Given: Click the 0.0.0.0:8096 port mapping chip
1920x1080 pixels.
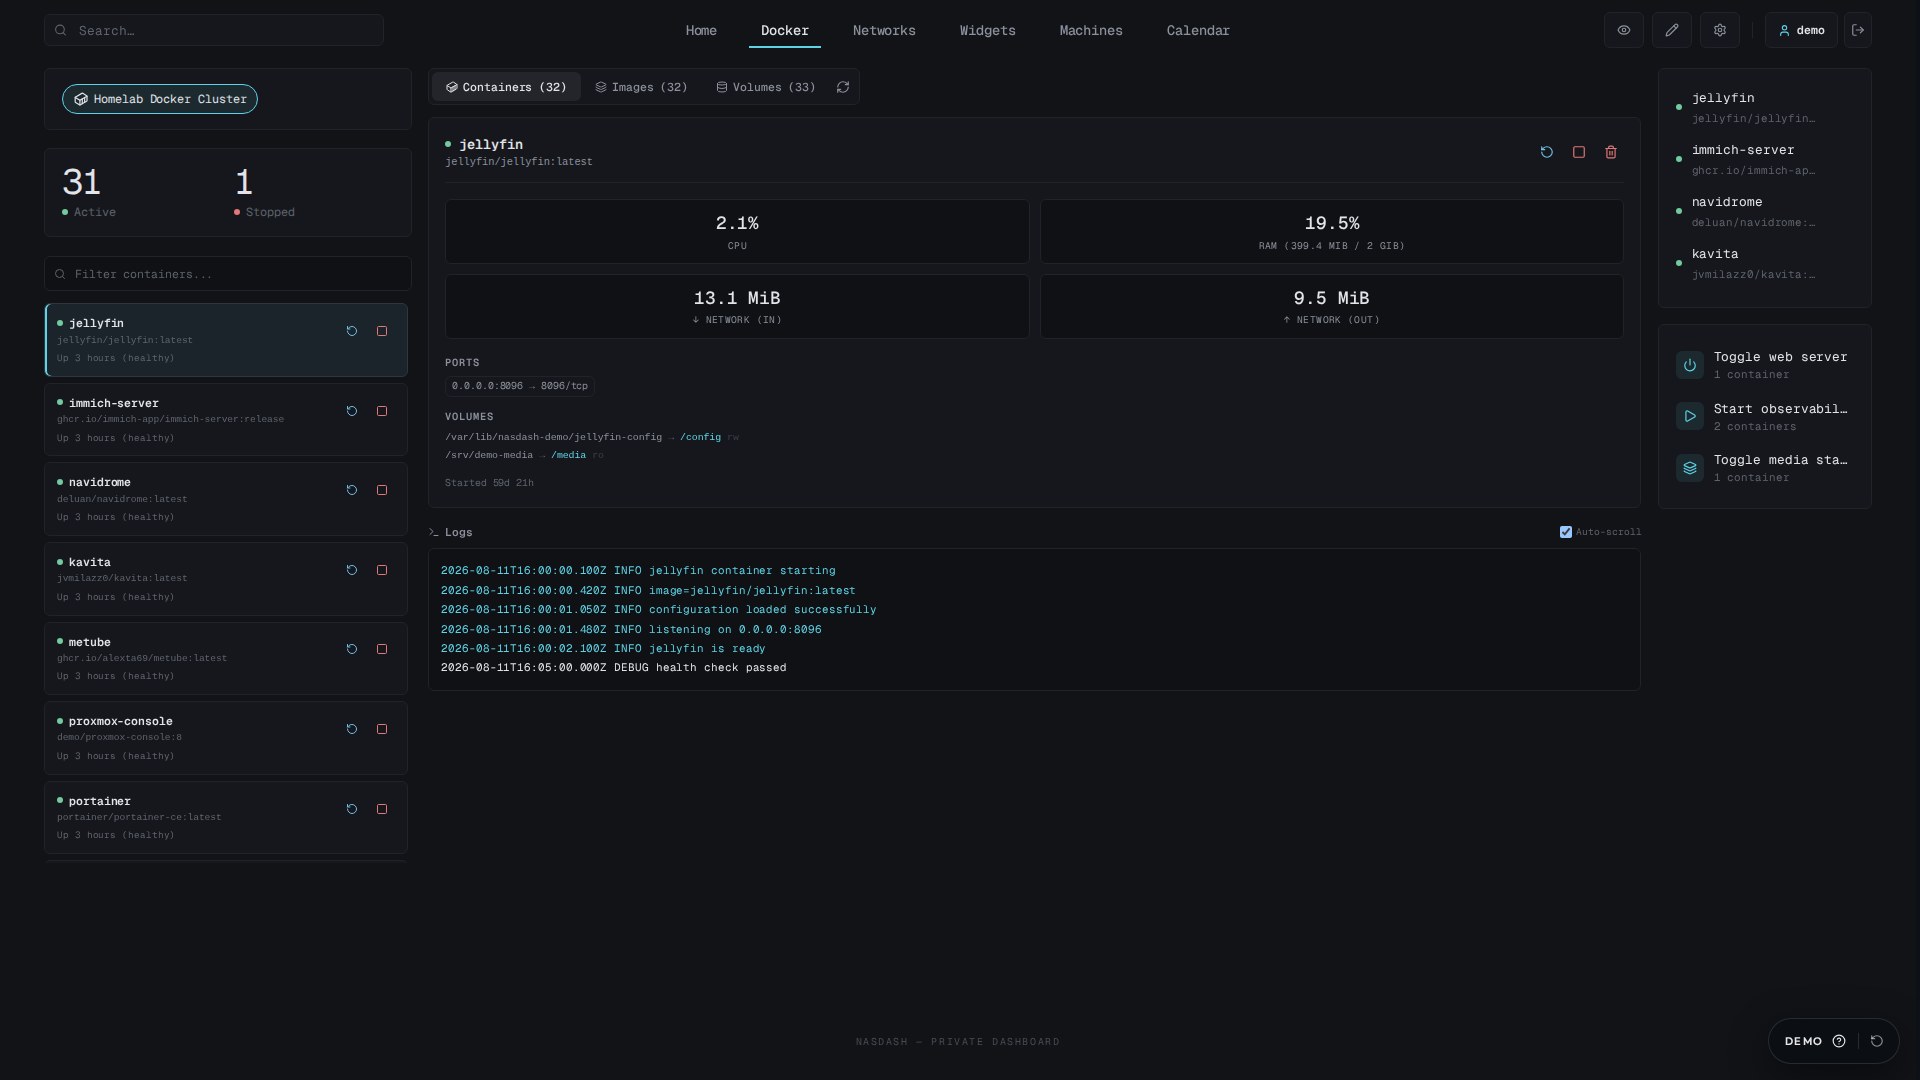Looking at the screenshot, I should pos(519,386).
